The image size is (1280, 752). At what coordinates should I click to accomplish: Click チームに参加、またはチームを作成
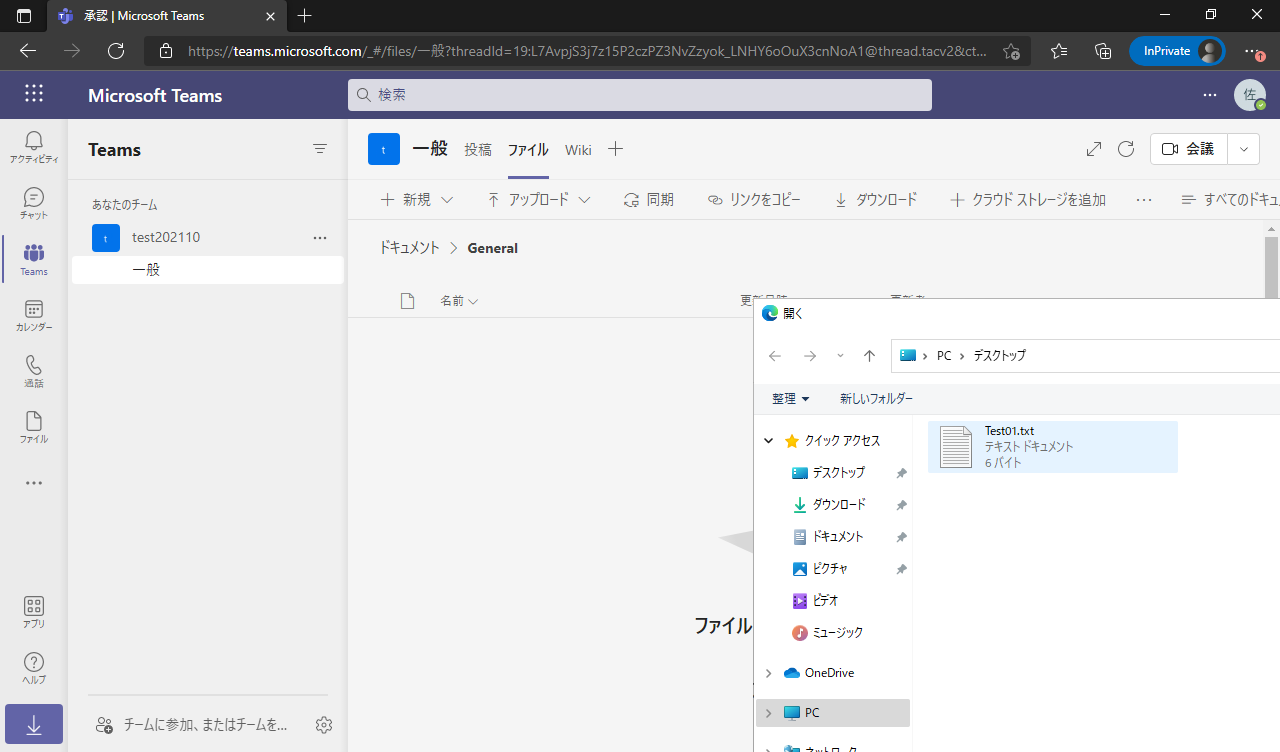(191, 724)
